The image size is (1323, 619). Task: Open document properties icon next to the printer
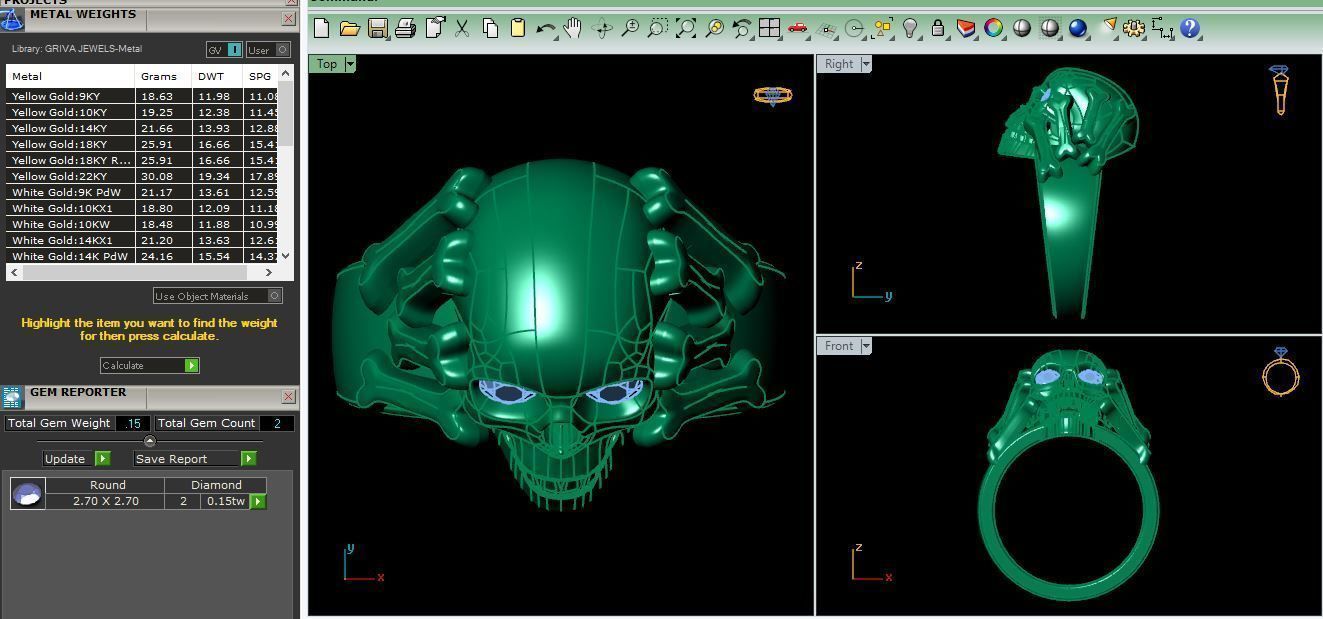[x=434, y=29]
